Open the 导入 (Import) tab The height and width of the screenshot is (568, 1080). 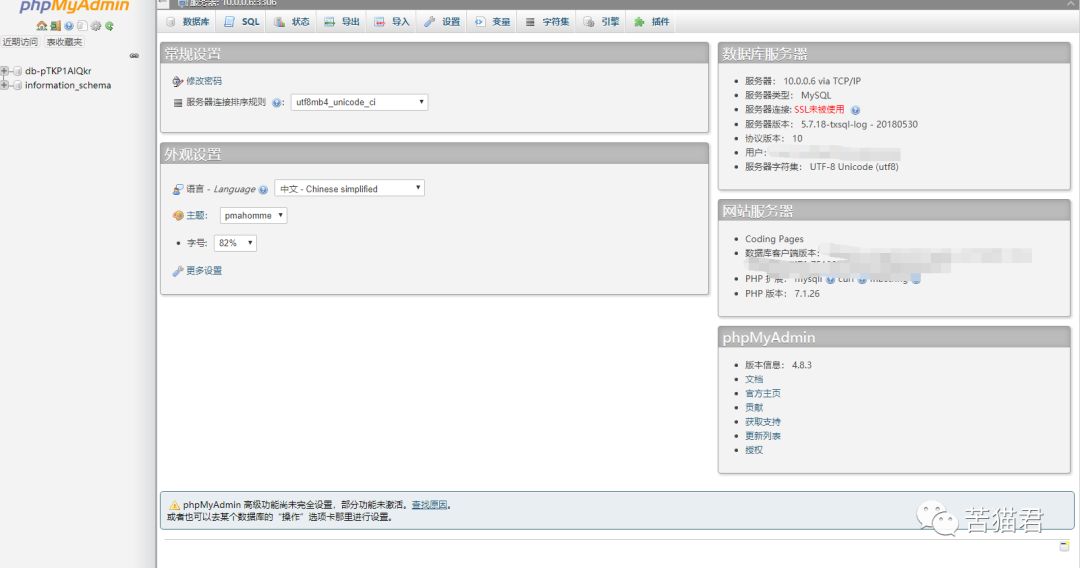click(392, 22)
